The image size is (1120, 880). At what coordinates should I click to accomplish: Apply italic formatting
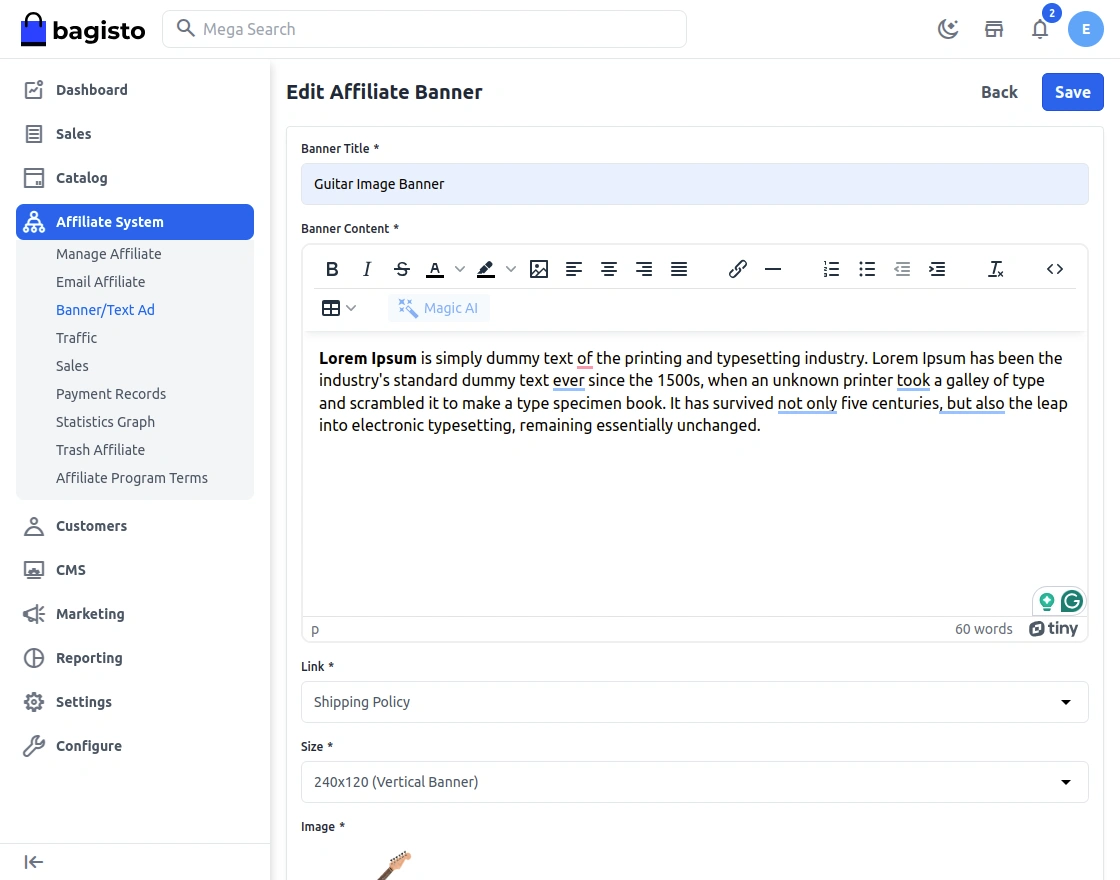tap(367, 269)
